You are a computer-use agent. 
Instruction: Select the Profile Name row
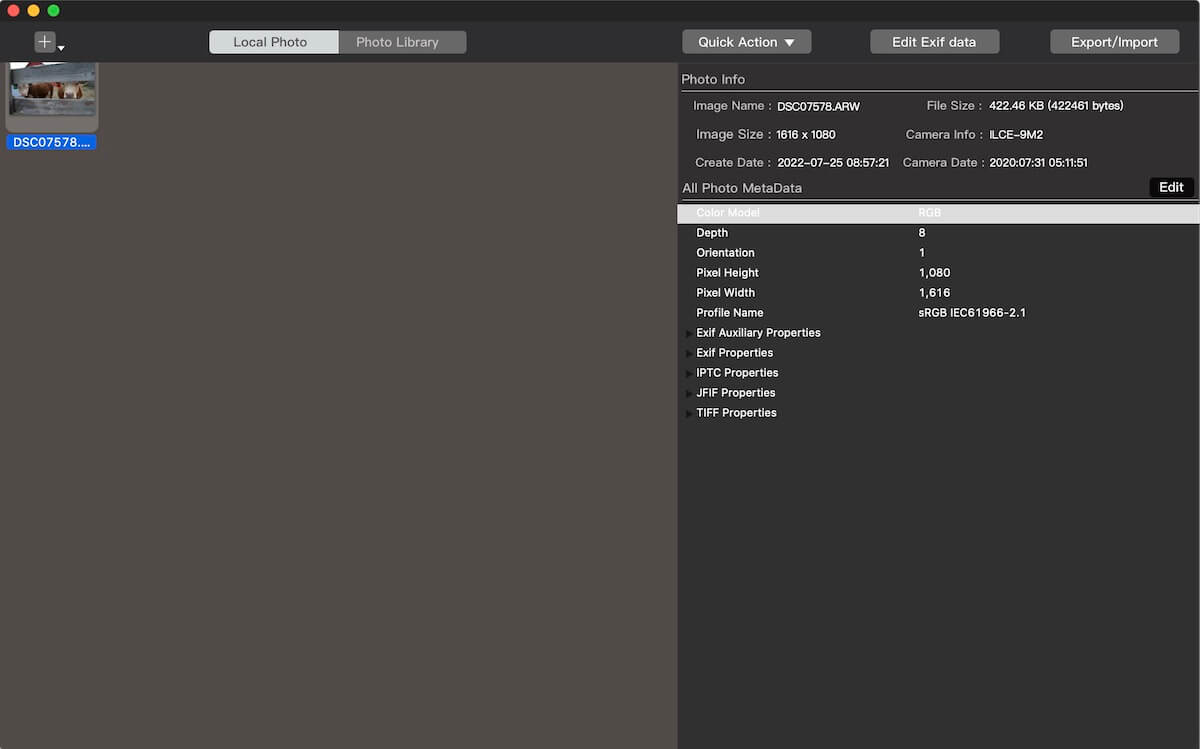tap(938, 313)
